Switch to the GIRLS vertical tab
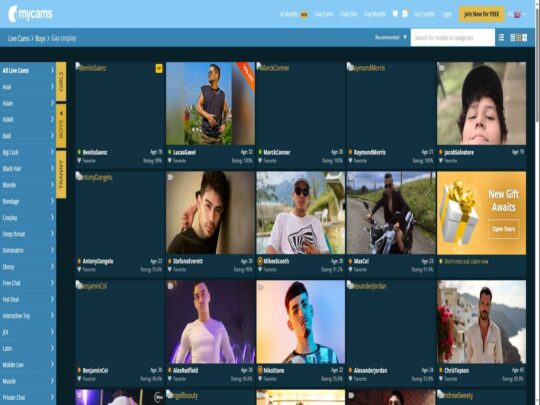Screen dimensions: 540x405 61,81
